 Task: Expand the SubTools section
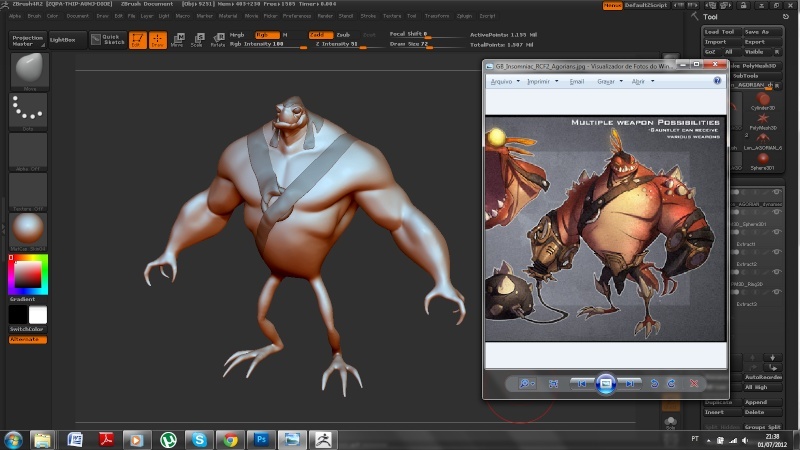[x=746, y=76]
